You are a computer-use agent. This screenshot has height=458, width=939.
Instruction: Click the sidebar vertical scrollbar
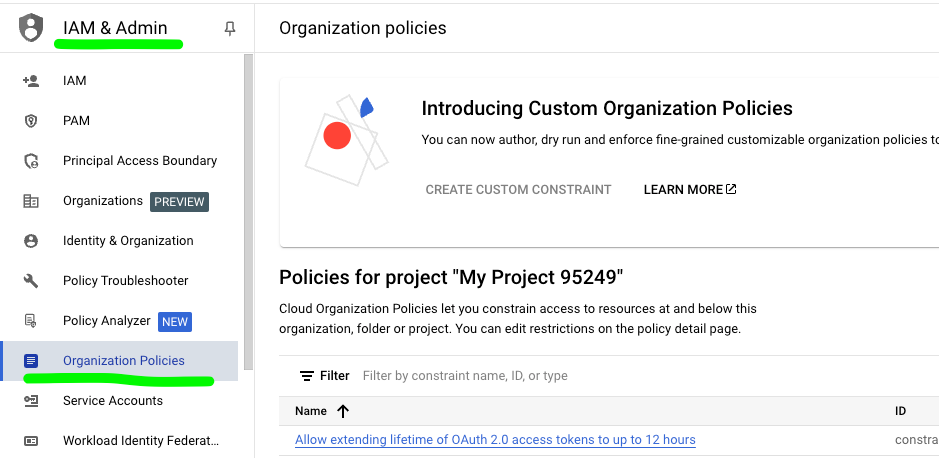tap(249, 211)
